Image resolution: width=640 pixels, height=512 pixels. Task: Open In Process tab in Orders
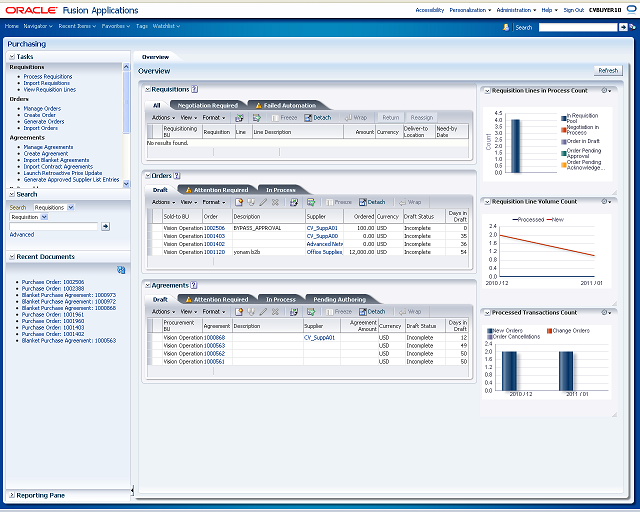coord(281,190)
